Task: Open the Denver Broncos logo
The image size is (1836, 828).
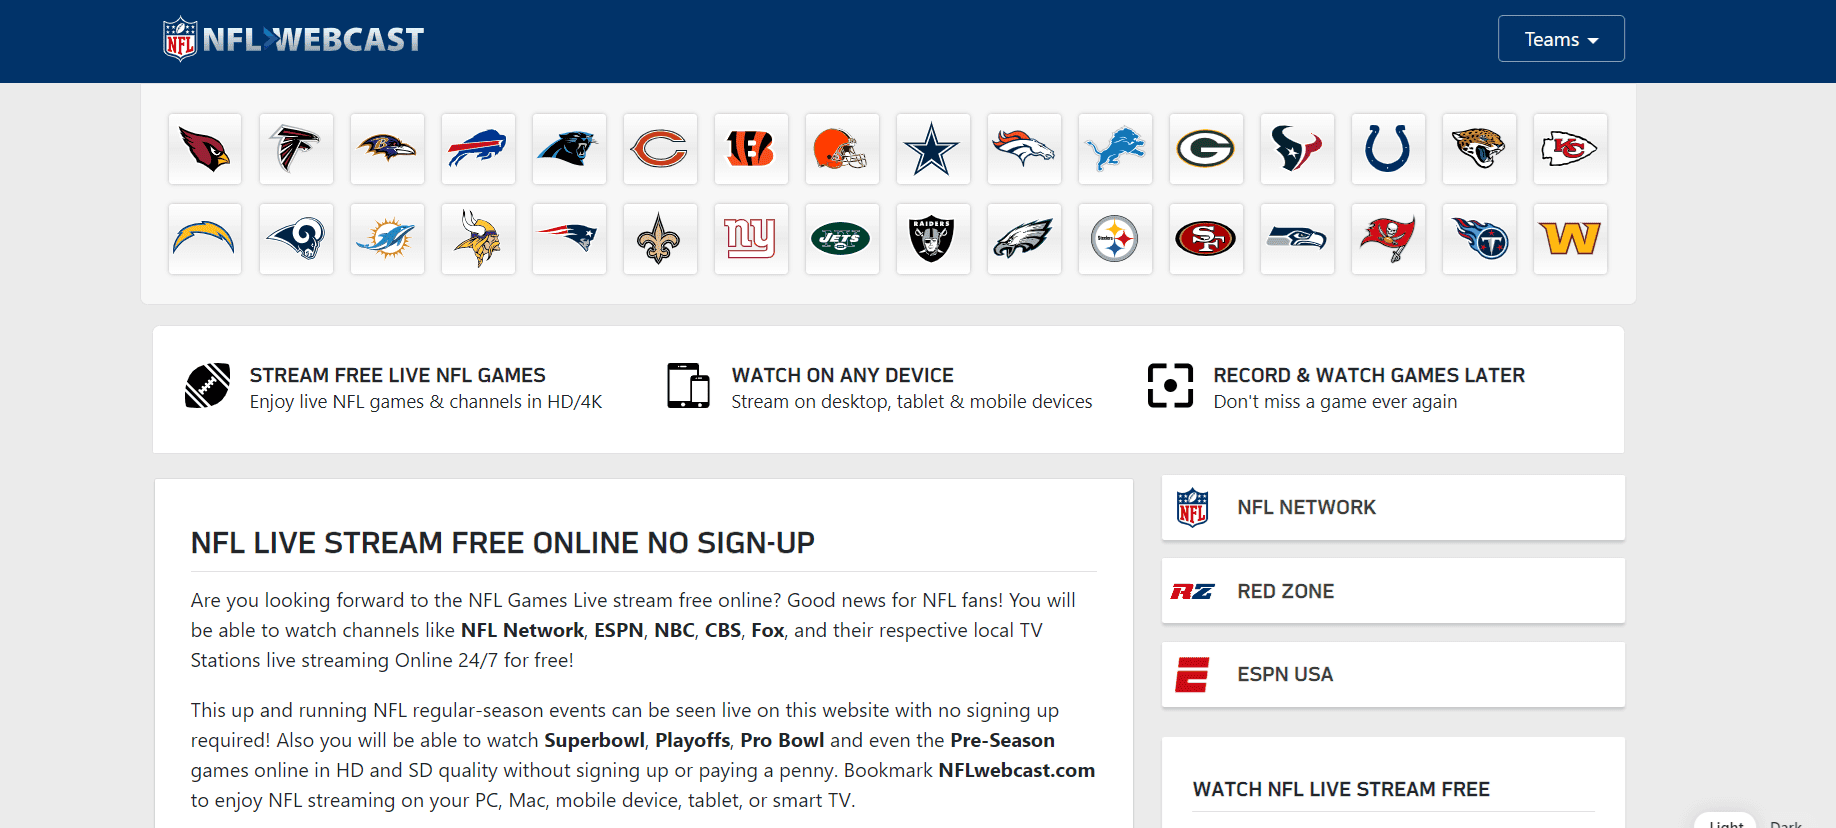Action: click(1024, 149)
